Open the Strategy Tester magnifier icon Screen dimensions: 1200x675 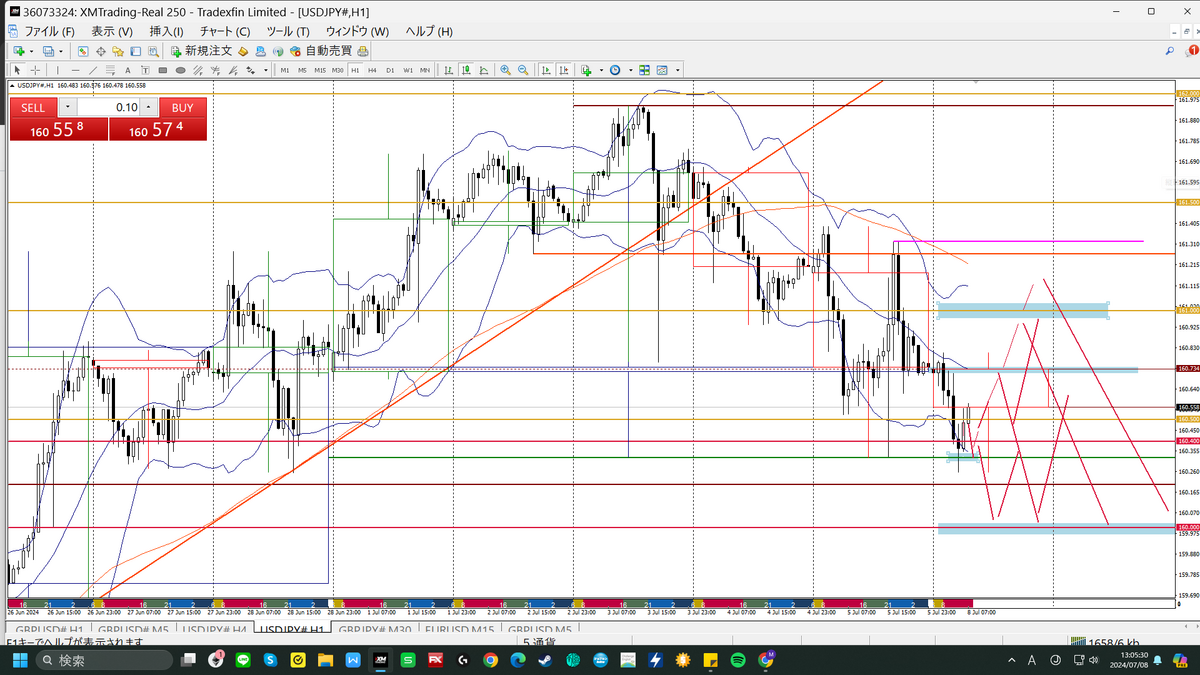point(153,51)
